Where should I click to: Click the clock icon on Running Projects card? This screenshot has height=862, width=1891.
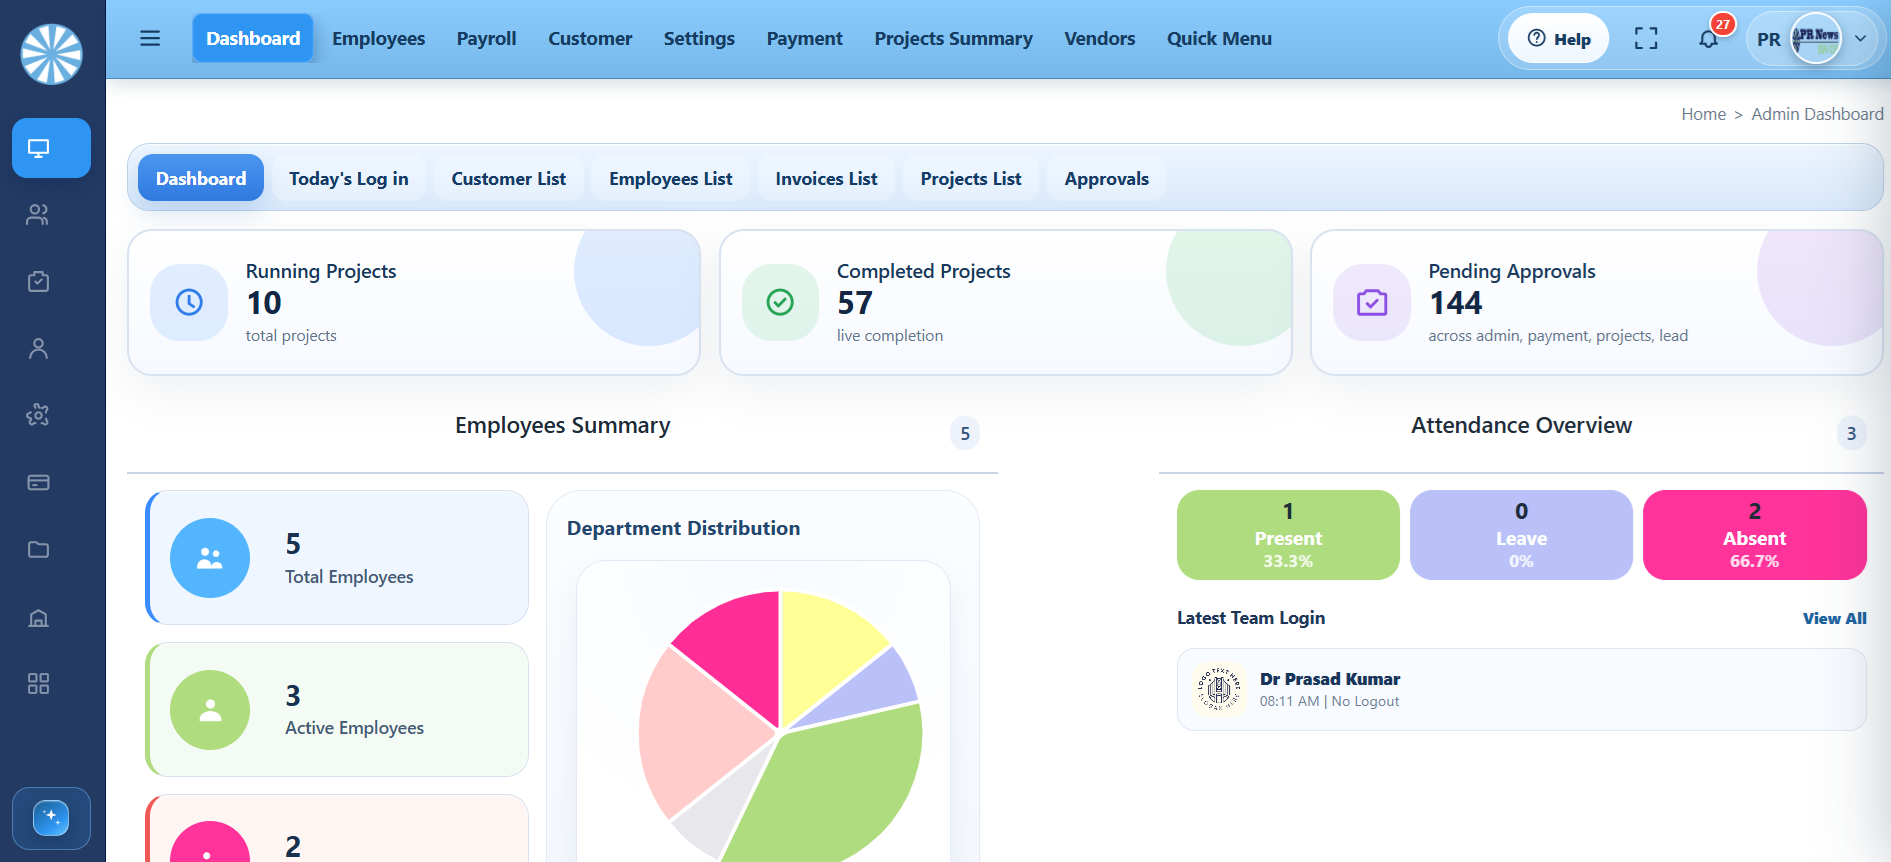pos(189,302)
